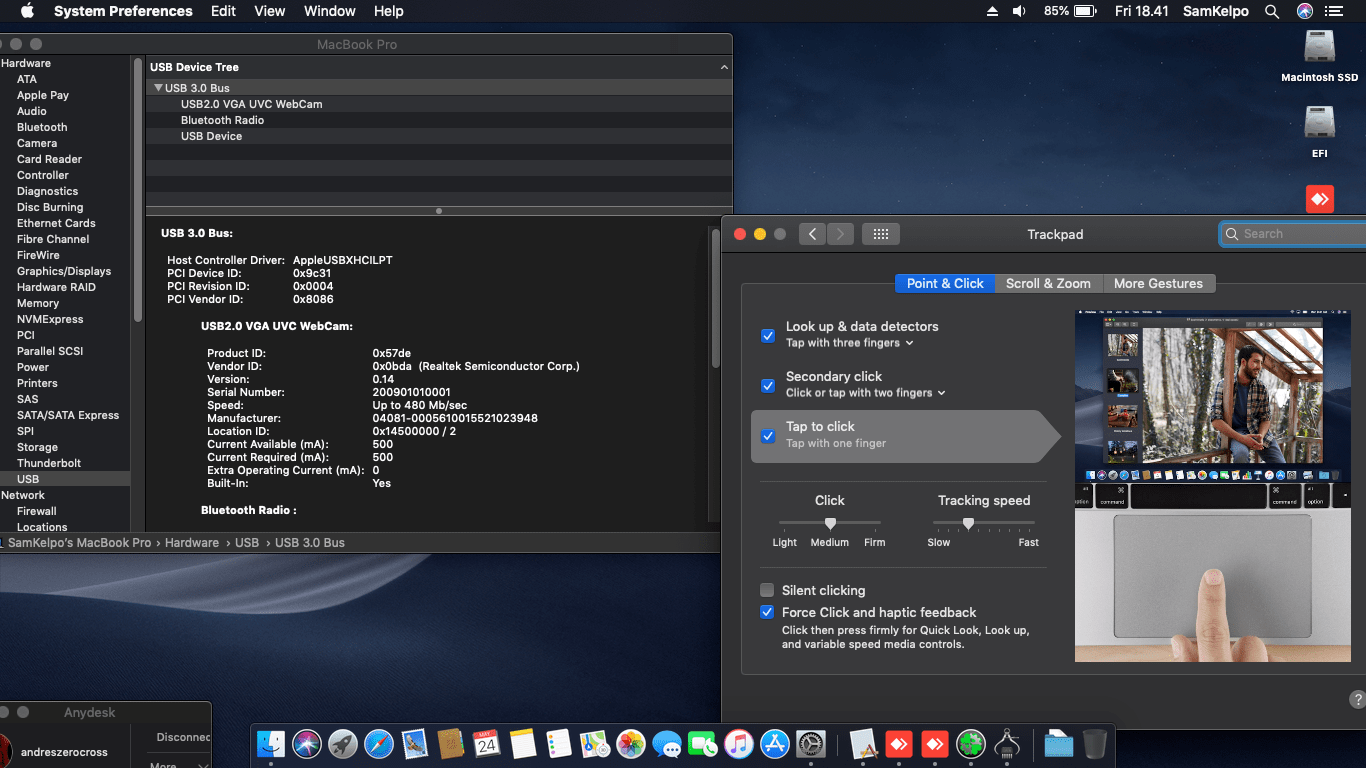
Task: Toggle the Secondary click checkbox
Action: [768, 386]
